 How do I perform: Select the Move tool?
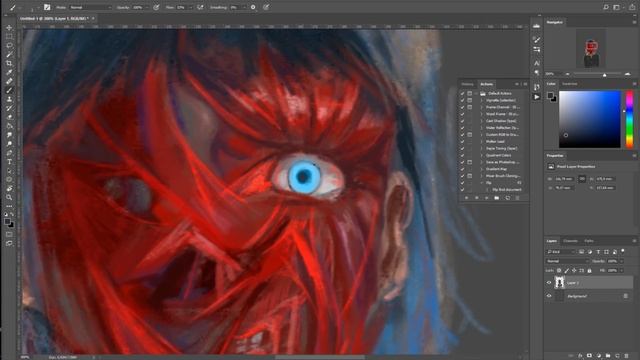(x=9, y=28)
